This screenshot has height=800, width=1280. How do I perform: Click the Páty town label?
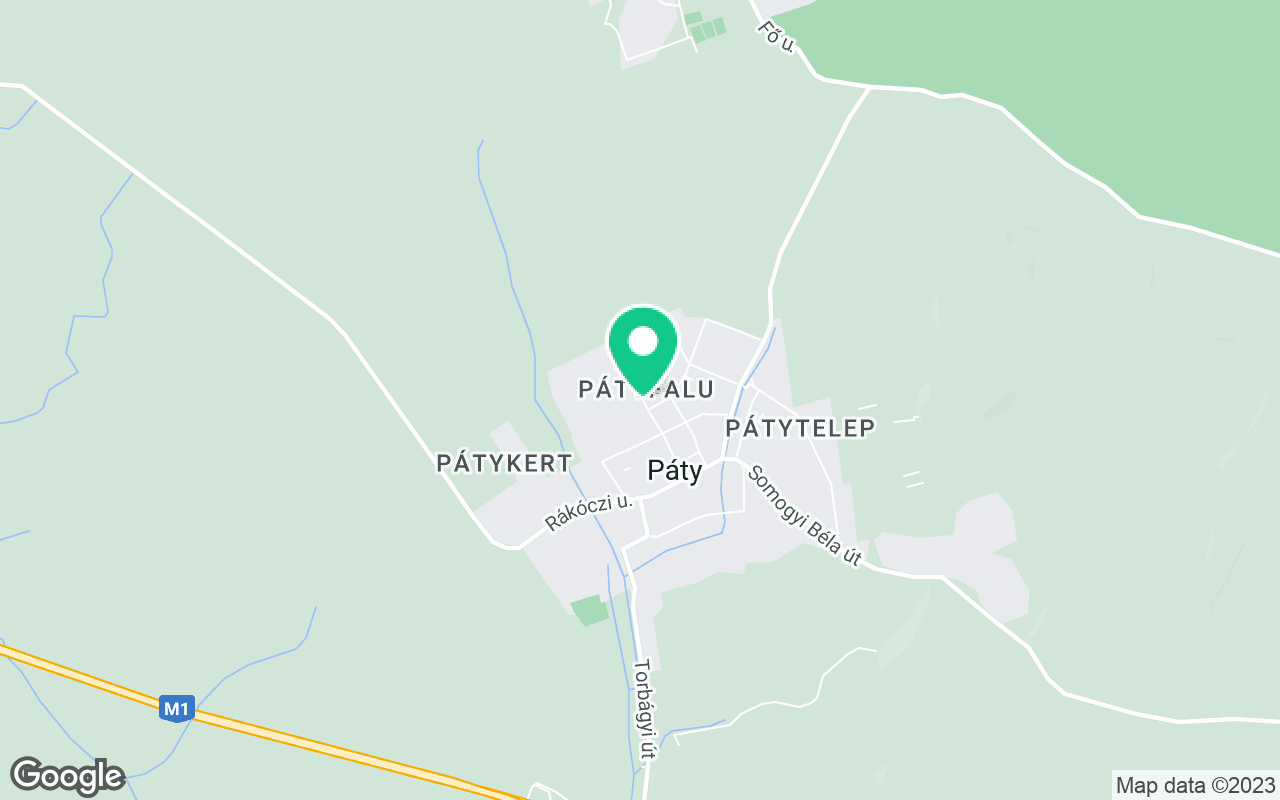pos(675,470)
